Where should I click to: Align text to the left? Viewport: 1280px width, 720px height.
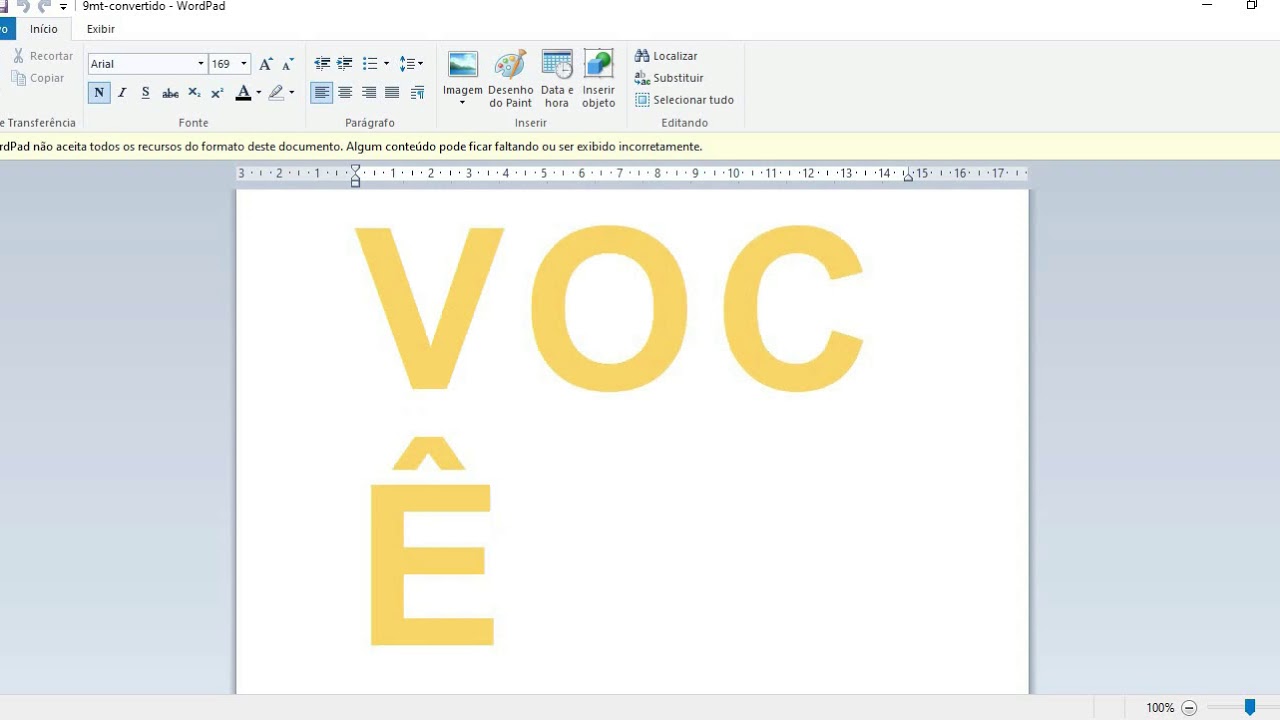coord(321,93)
